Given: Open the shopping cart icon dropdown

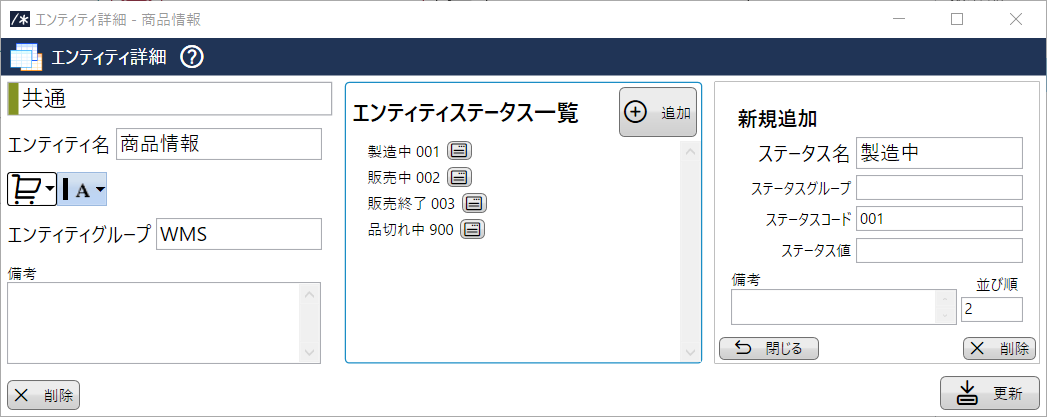Looking at the screenshot, I should click(32, 188).
